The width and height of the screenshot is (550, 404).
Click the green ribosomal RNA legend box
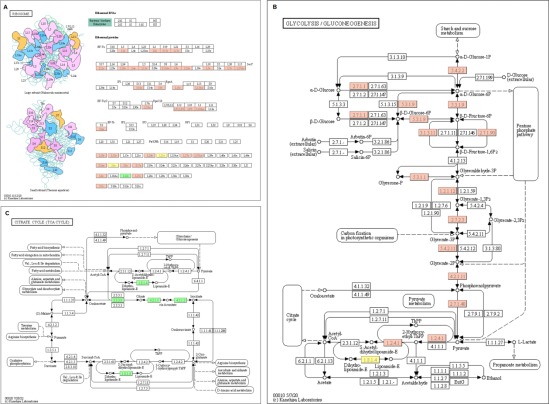100,22
